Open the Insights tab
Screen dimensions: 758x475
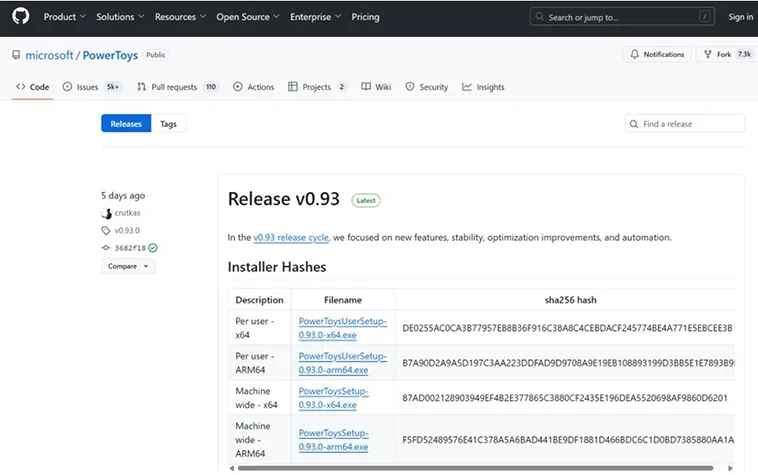(484, 87)
